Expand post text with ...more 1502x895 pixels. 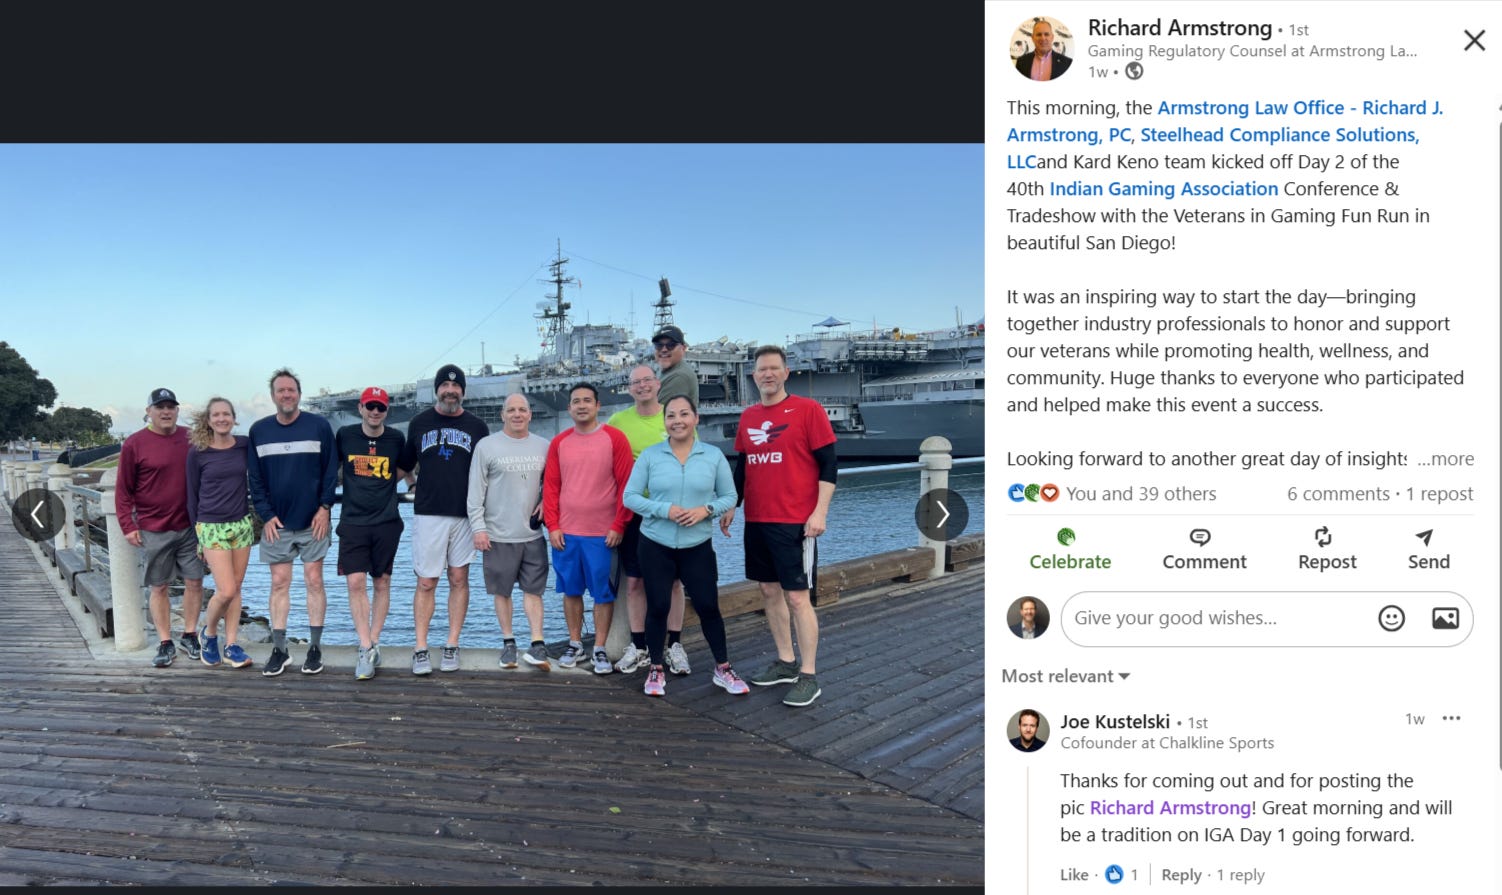point(1445,459)
